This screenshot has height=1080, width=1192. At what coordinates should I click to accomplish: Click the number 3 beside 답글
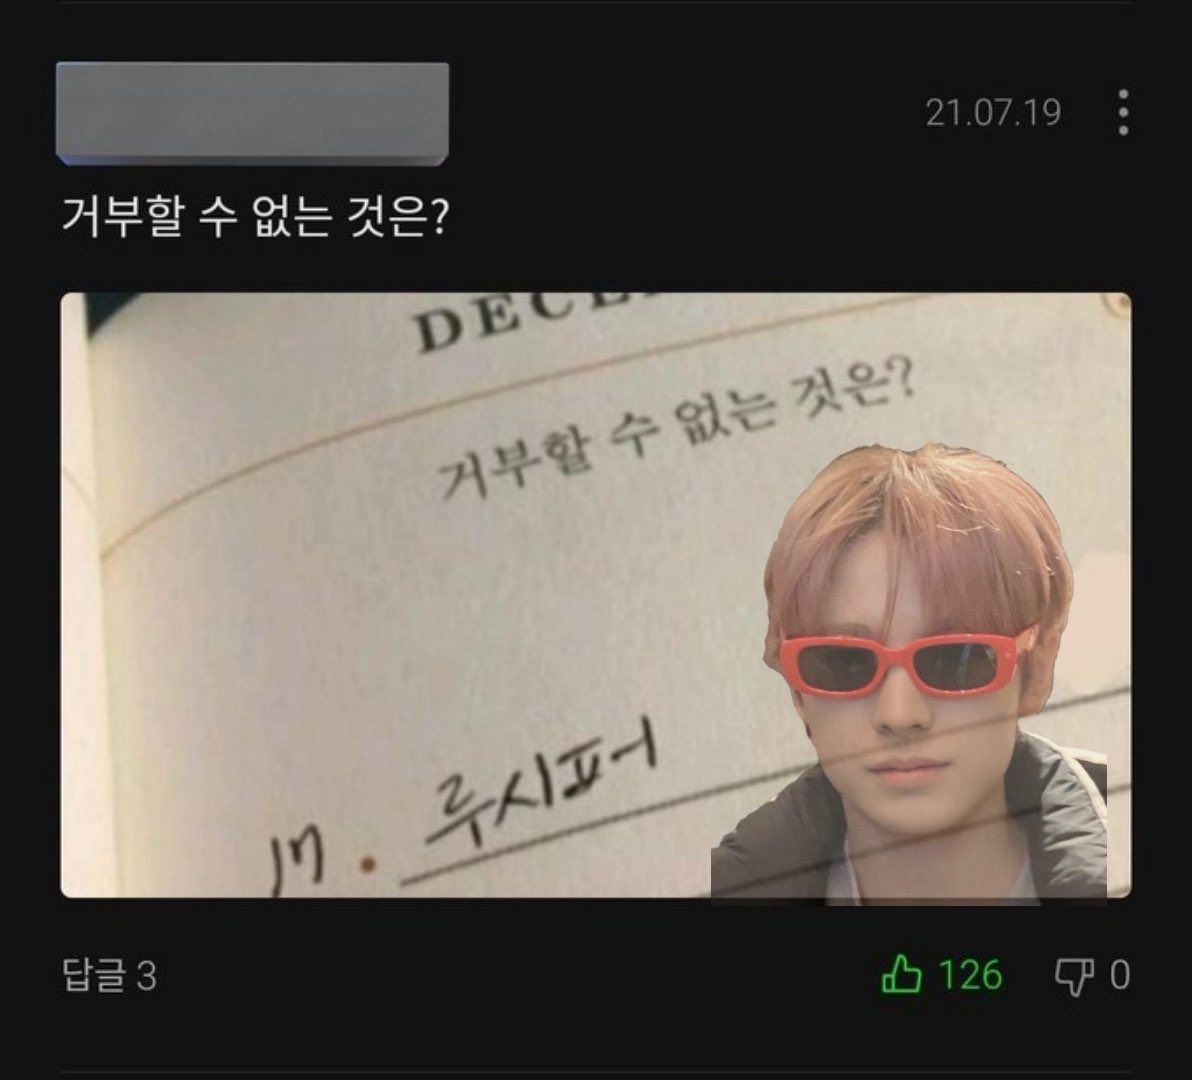(147, 977)
